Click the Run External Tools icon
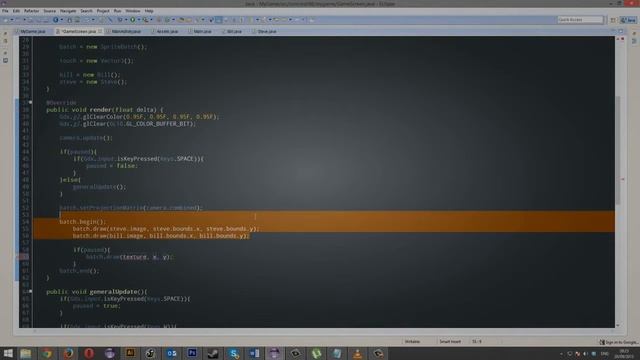 click(145, 20)
